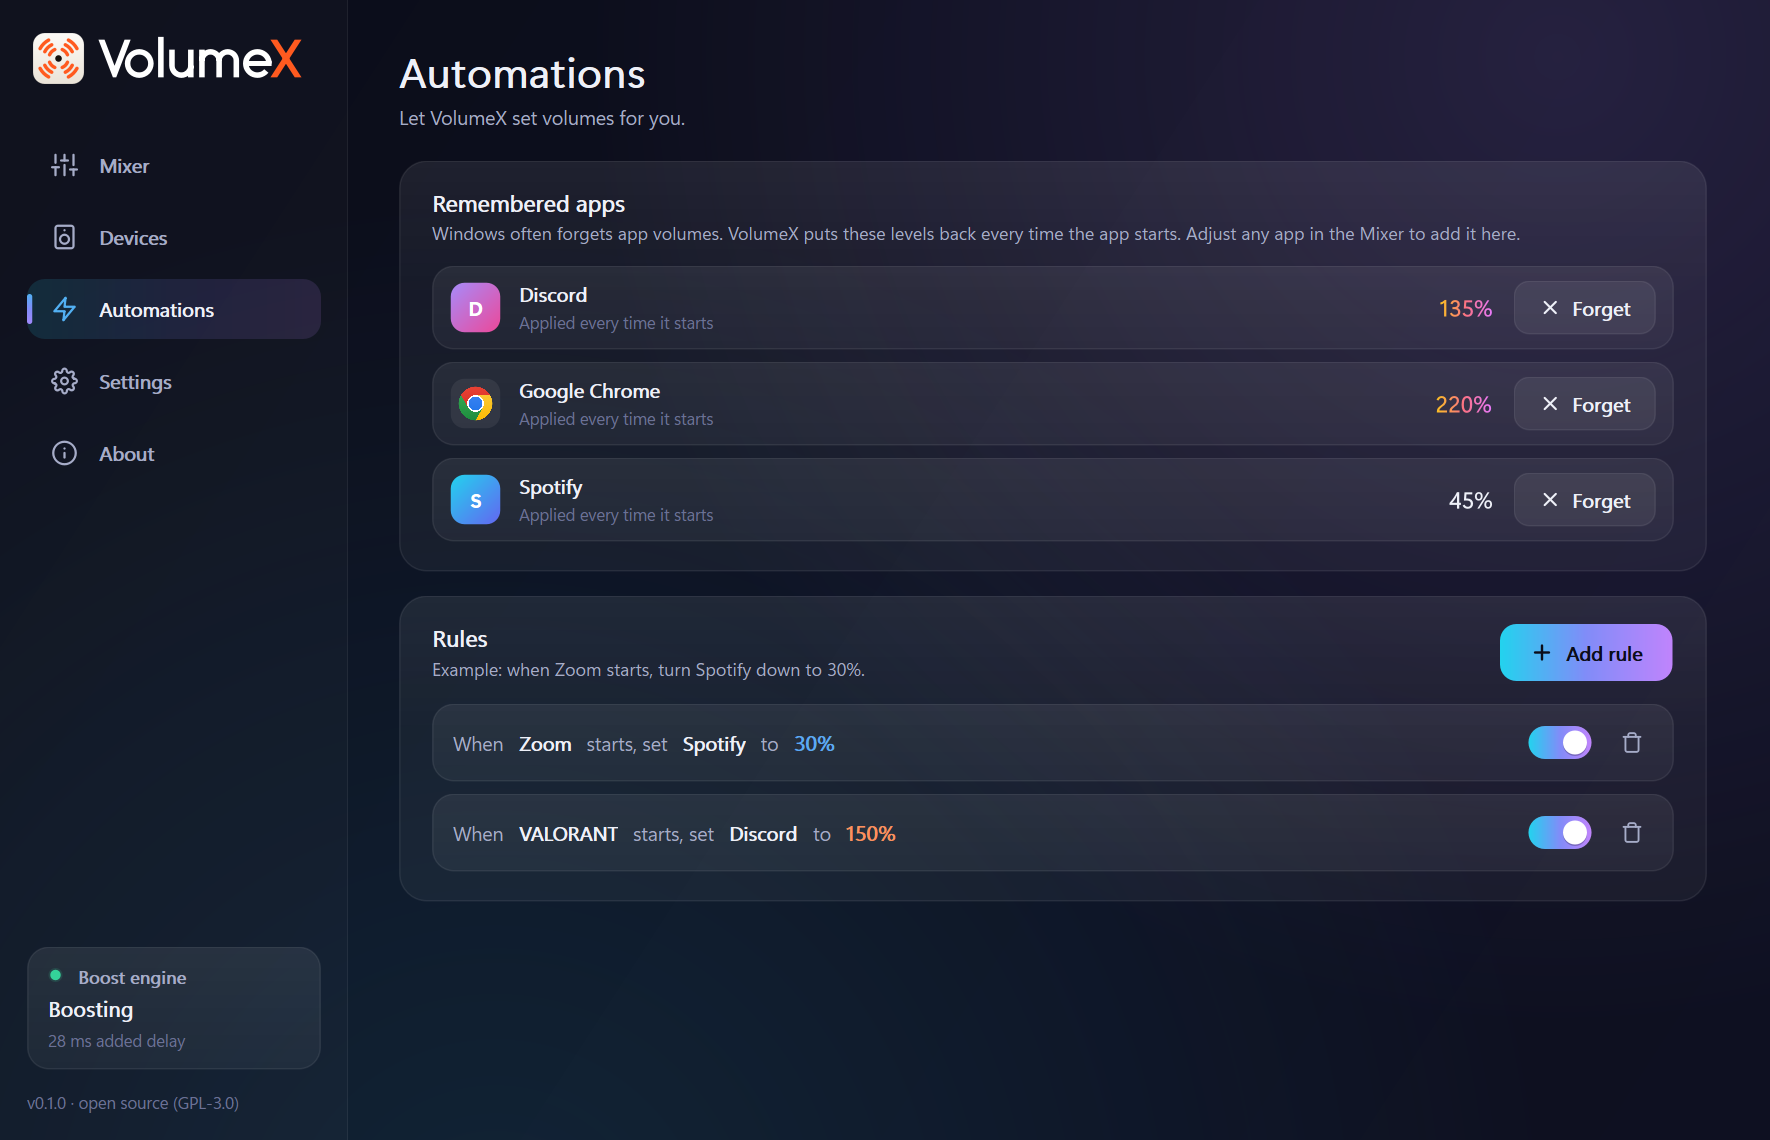Click the Rules section heading
1770x1140 pixels.
pyautogui.click(x=460, y=639)
